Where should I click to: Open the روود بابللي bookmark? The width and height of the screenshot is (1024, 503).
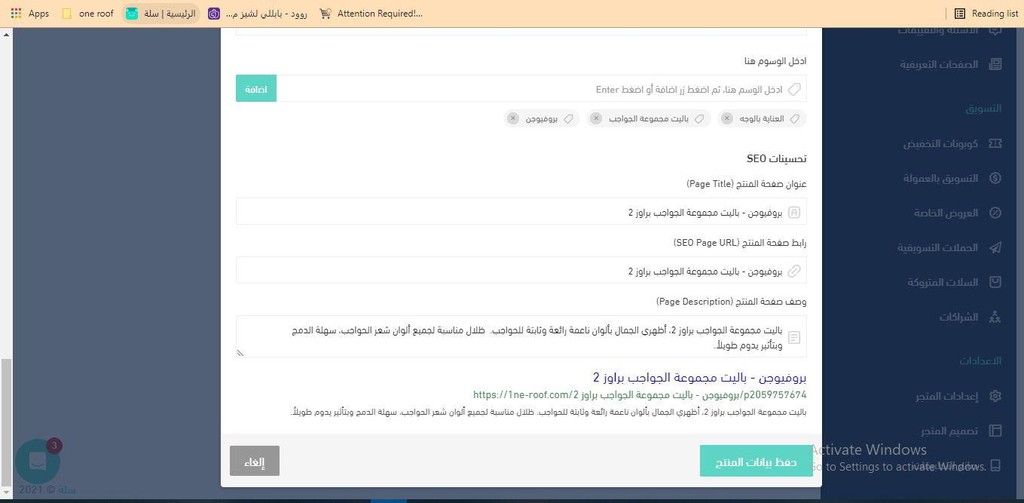[x=259, y=13]
